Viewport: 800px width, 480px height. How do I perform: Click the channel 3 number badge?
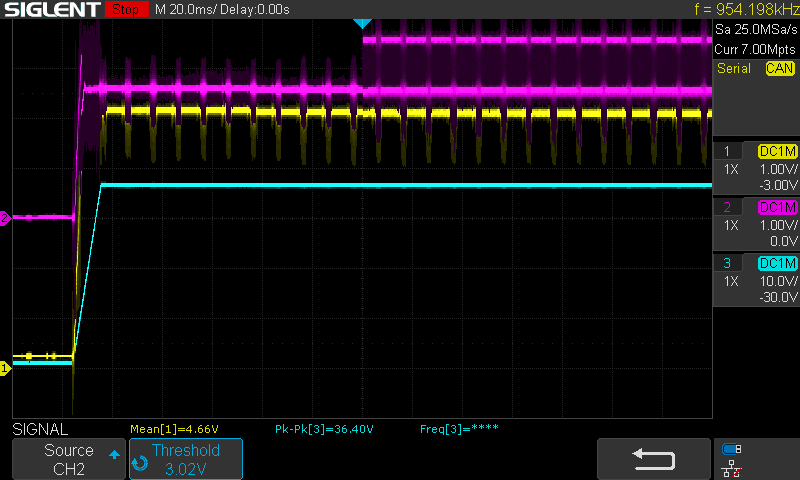click(726, 262)
